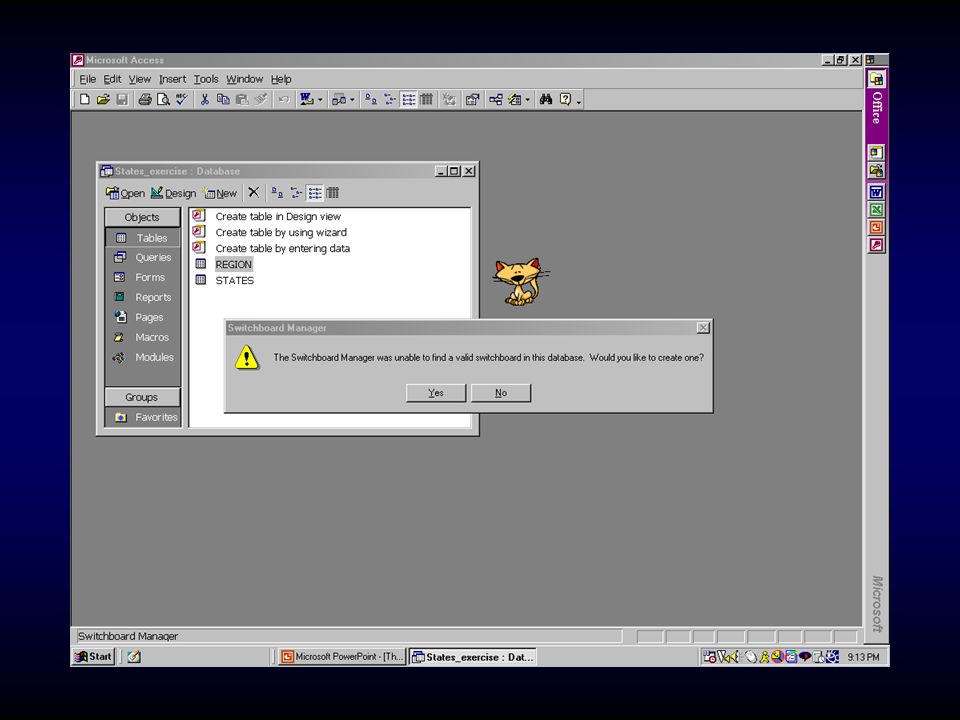Click New button in database window
Image resolution: width=960 pixels, height=720 pixels.
pos(220,193)
